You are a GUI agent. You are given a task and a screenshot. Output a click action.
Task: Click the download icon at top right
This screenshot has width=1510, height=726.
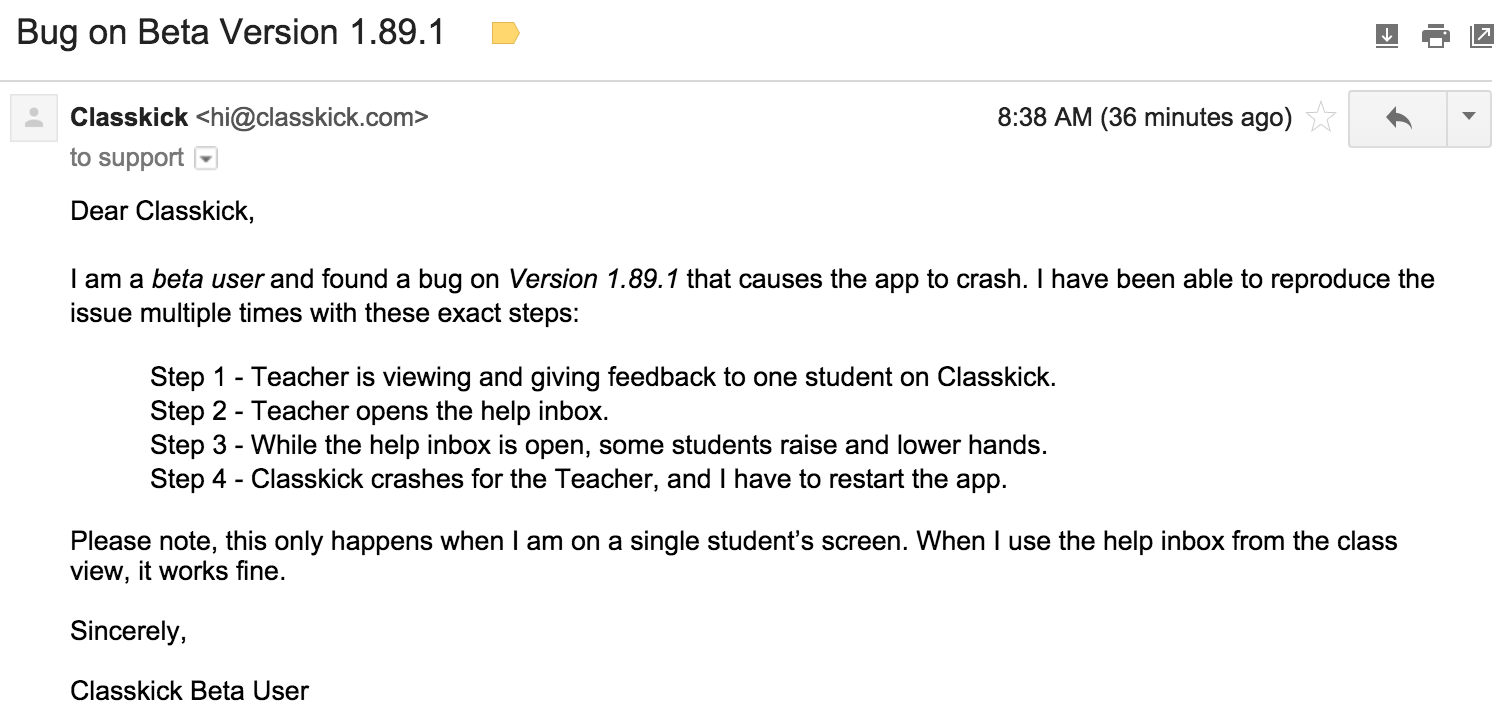click(x=1386, y=36)
